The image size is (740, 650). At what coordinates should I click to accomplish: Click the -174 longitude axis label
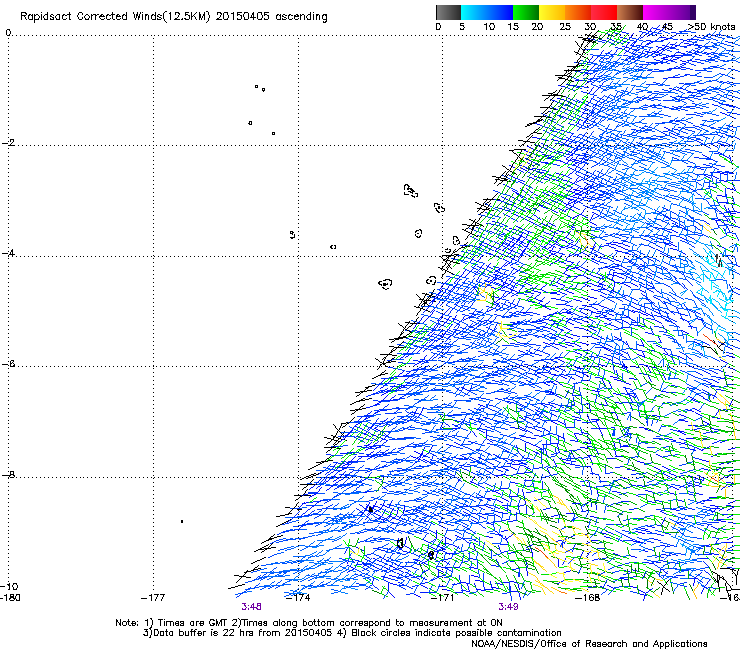pyautogui.click(x=298, y=598)
